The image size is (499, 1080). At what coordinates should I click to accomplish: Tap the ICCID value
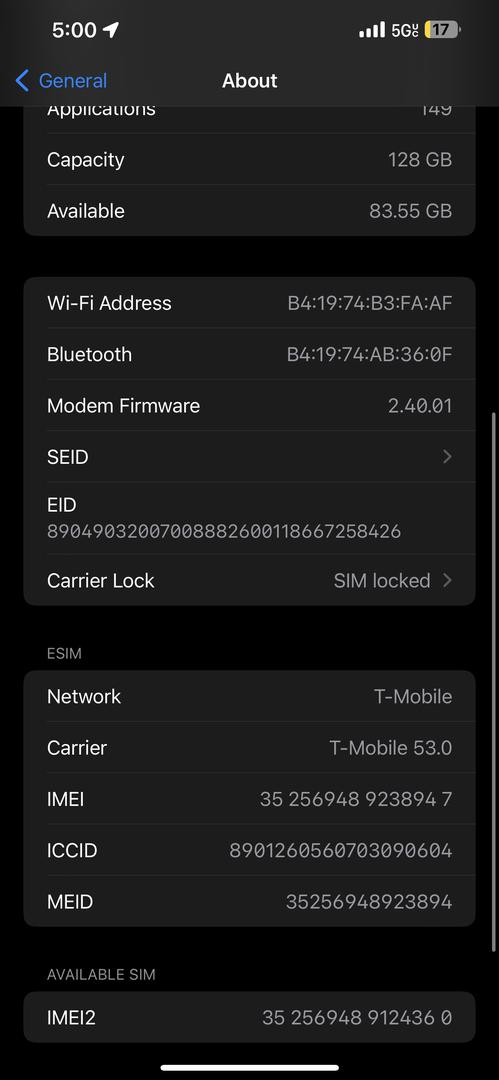(341, 851)
